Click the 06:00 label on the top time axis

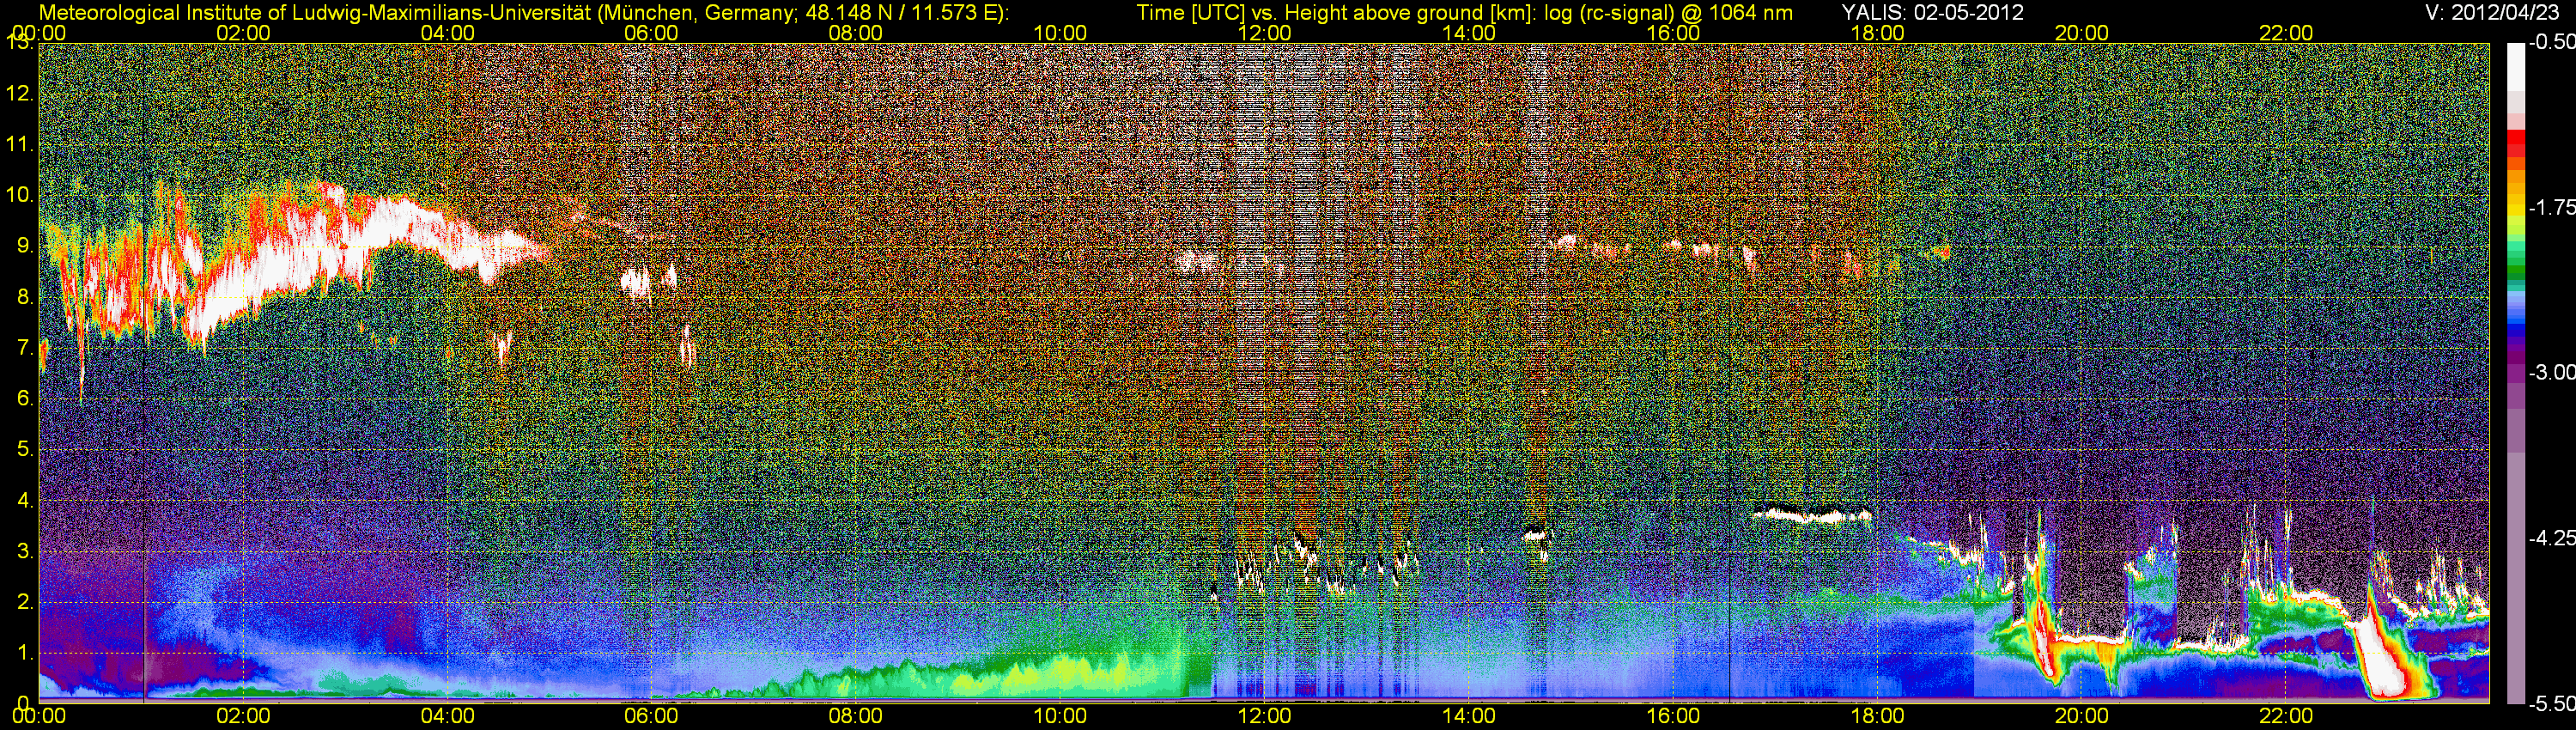(x=651, y=33)
